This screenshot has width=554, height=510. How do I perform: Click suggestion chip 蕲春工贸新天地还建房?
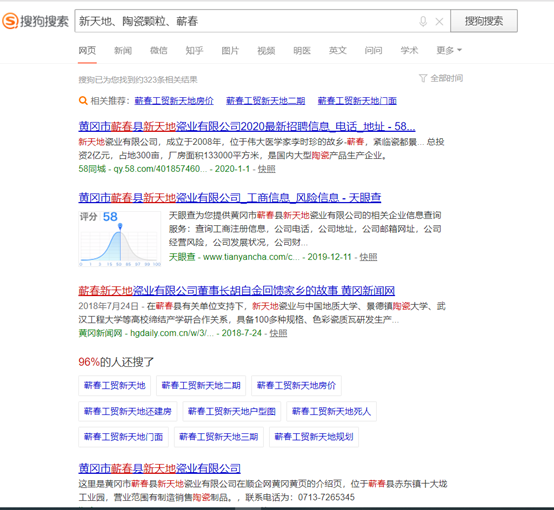[128, 411]
